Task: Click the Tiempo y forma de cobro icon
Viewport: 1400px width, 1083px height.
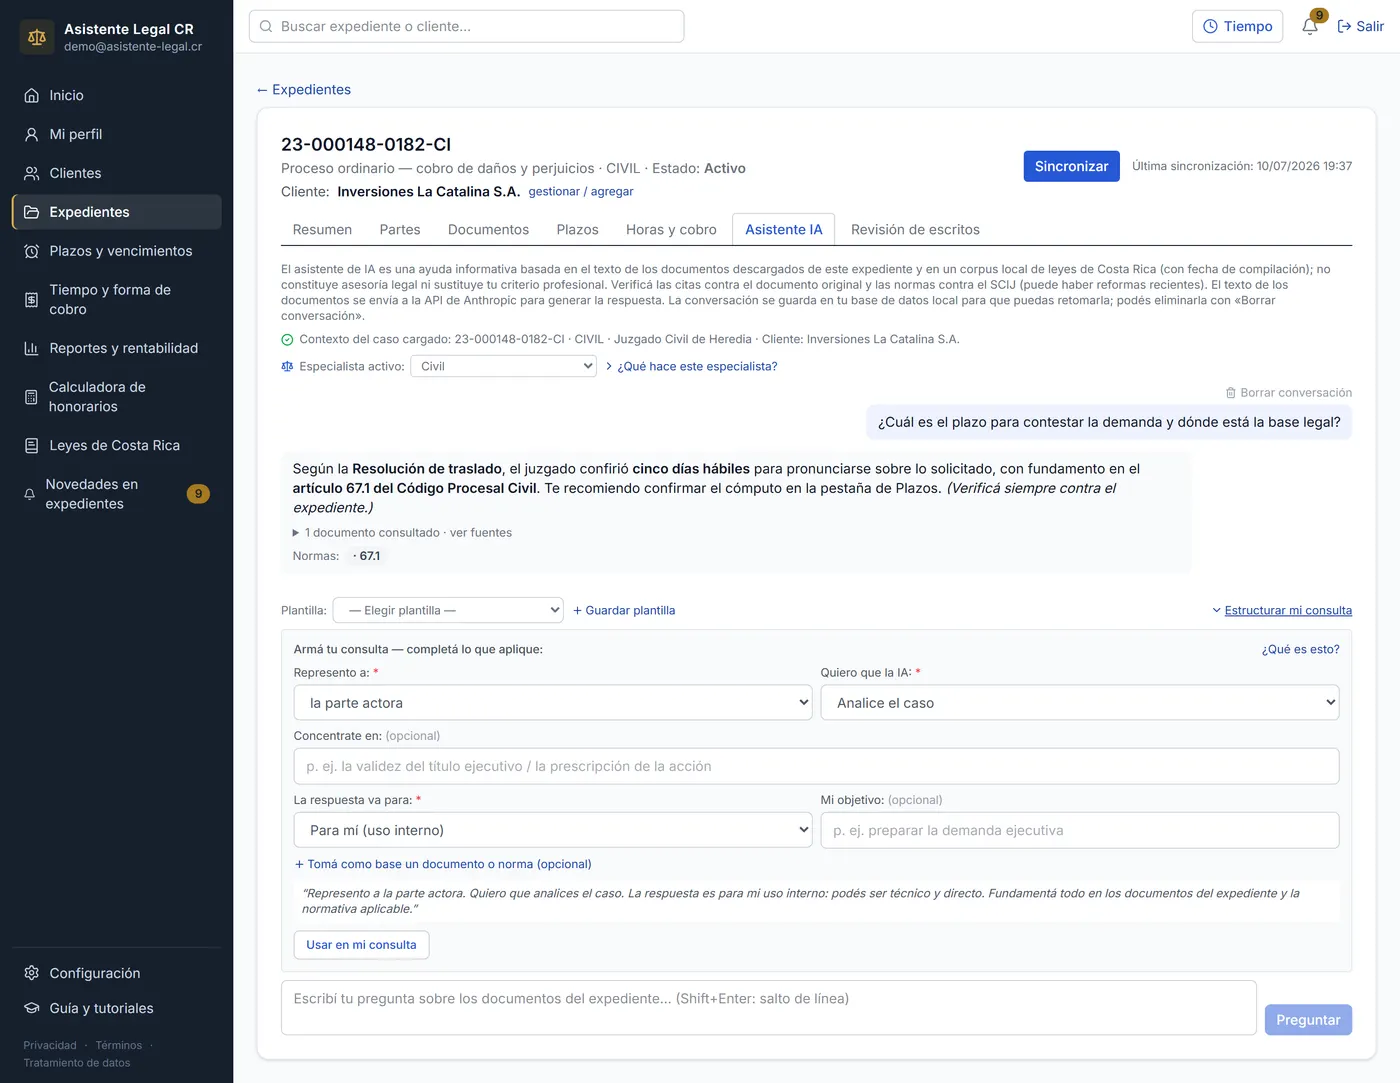Action: tap(31, 300)
